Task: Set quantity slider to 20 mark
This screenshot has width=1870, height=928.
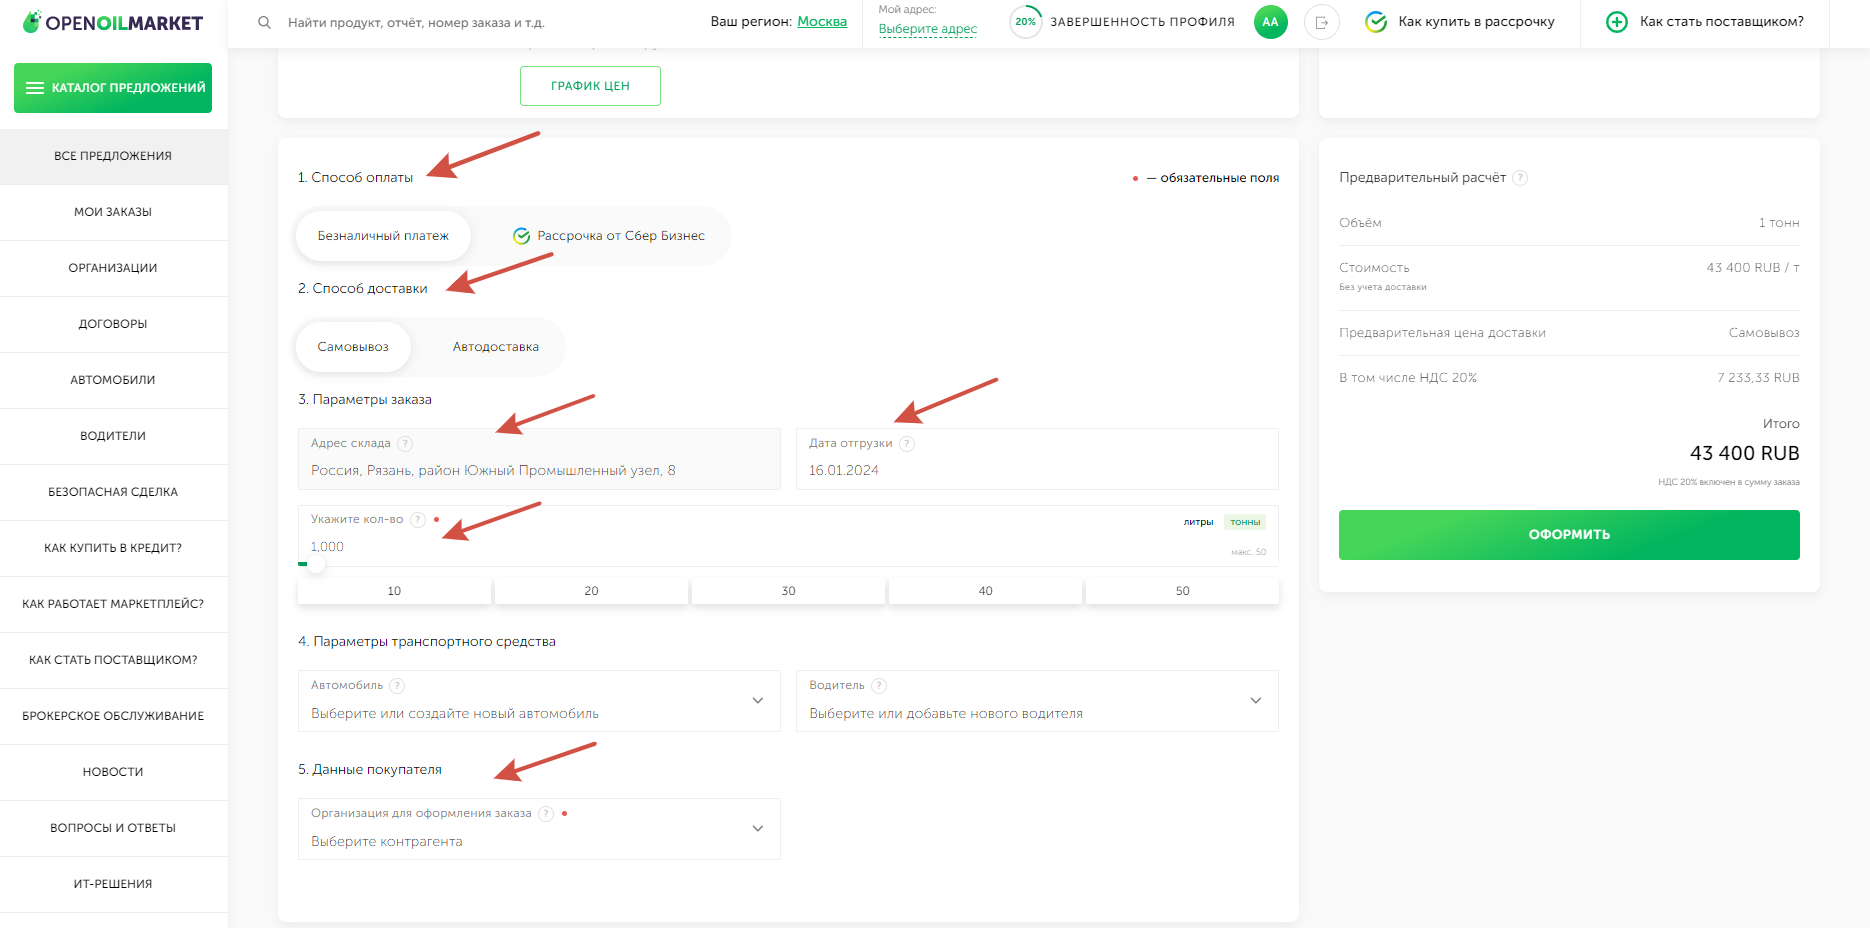Action: click(x=591, y=591)
